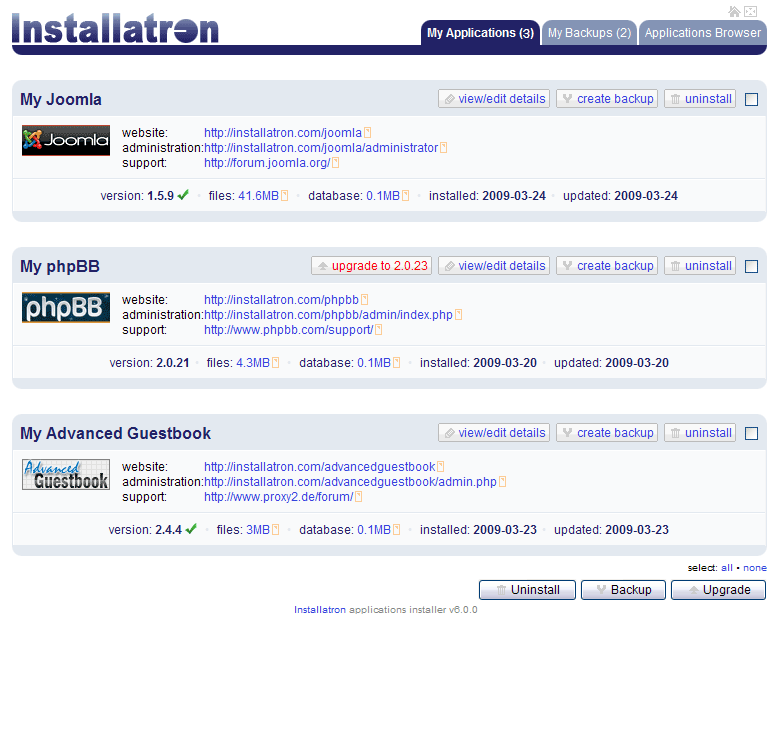Screen dimensions: 780x736
Task: Click the phpBB files size 4.3MB link
Action: point(253,363)
